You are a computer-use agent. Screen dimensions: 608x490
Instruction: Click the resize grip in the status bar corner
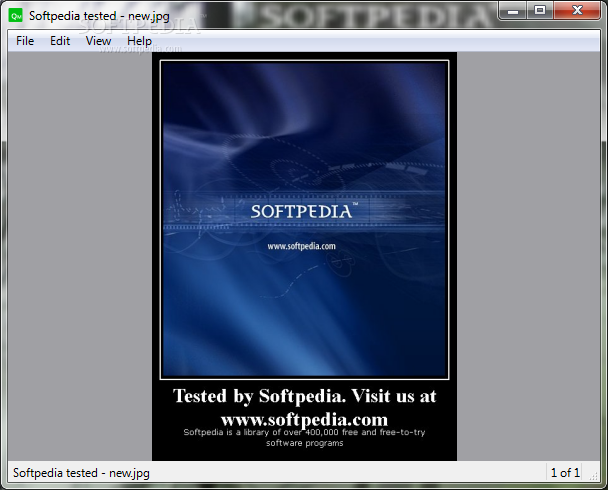click(x=593, y=477)
